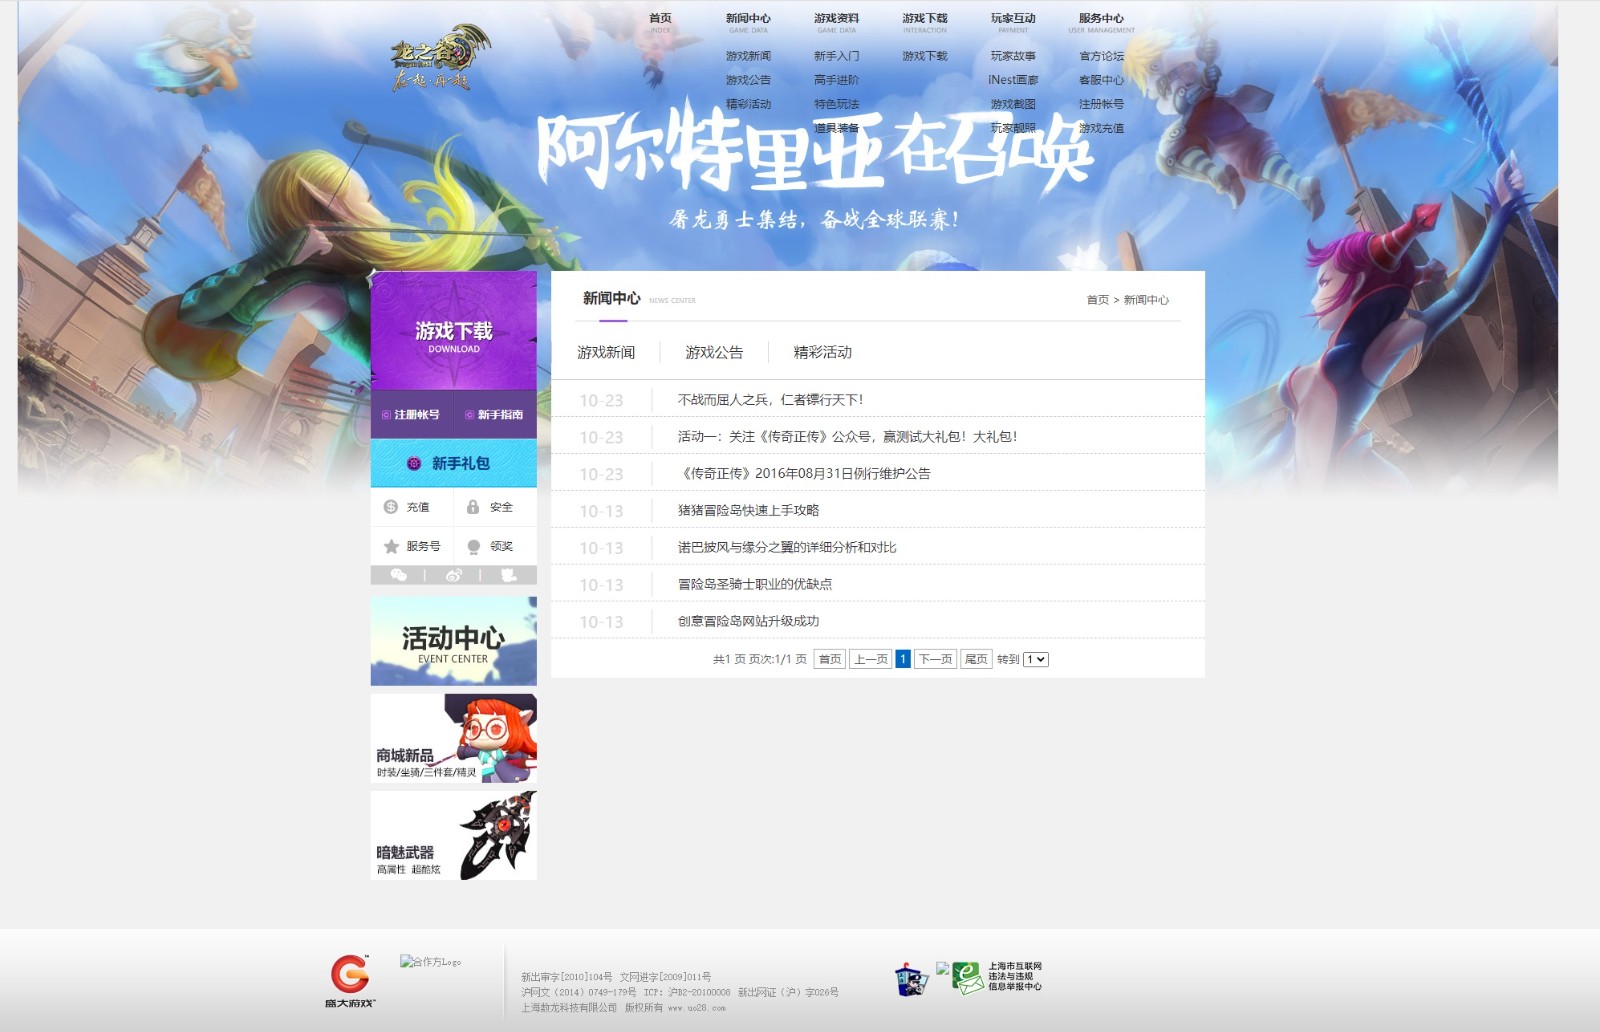The width and height of the screenshot is (1600, 1032).
Task: Click the 首页 pagination button
Action: [829, 659]
